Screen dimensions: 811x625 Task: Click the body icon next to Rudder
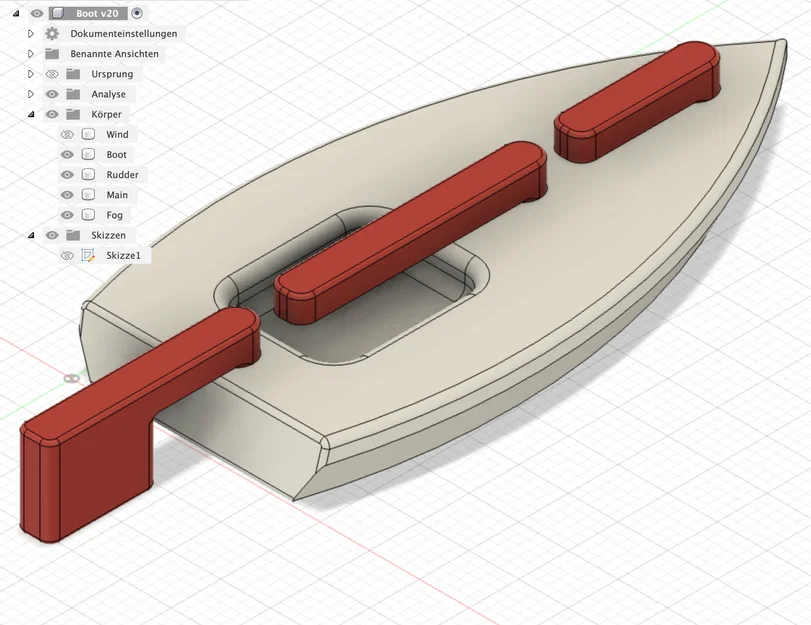click(88, 175)
